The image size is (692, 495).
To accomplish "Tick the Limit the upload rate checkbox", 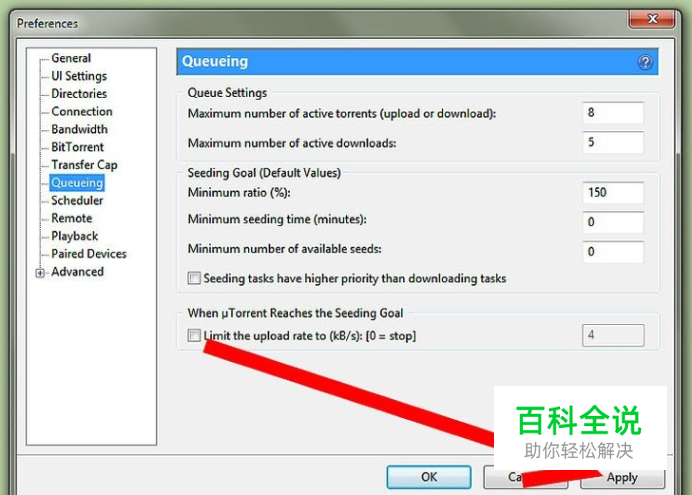I will pyautogui.click(x=194, y=335).
